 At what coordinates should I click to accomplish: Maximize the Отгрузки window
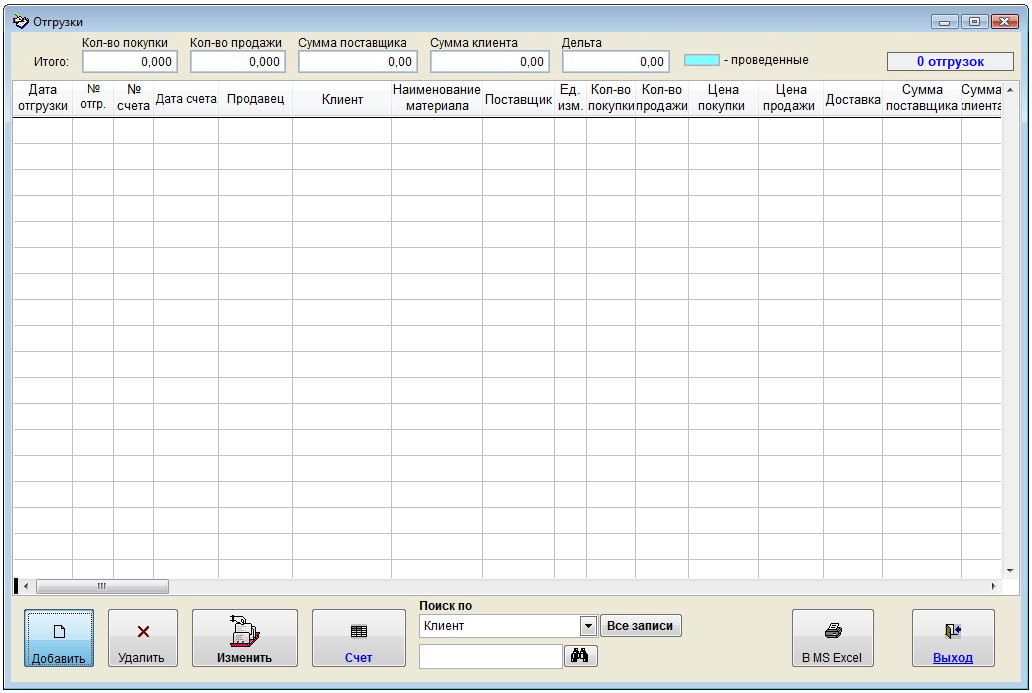coord(975,22)
